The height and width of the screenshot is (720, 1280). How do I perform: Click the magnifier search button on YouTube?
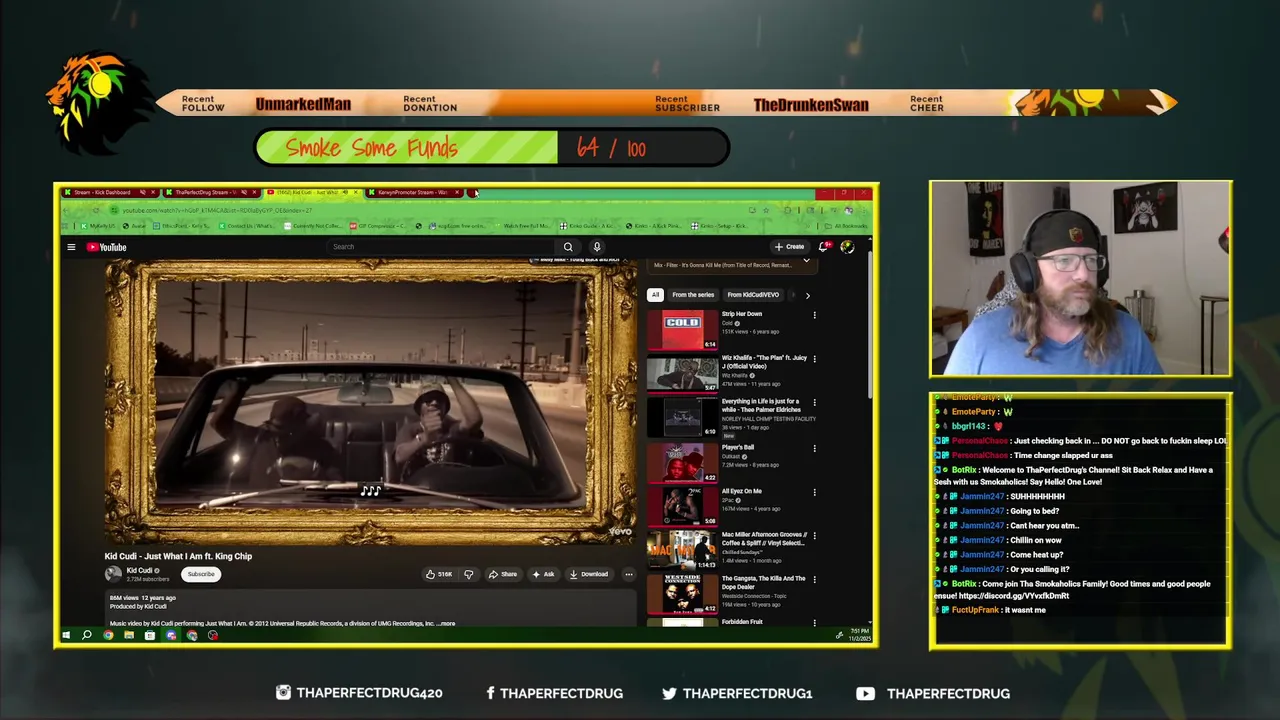click(568, 247)
